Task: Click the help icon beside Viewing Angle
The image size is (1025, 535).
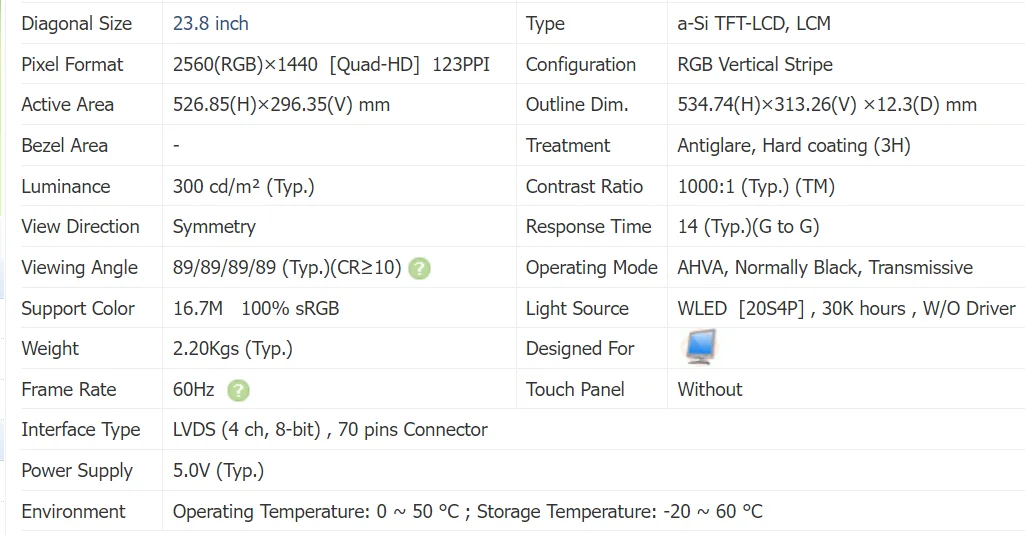Action: coord(420,268)
